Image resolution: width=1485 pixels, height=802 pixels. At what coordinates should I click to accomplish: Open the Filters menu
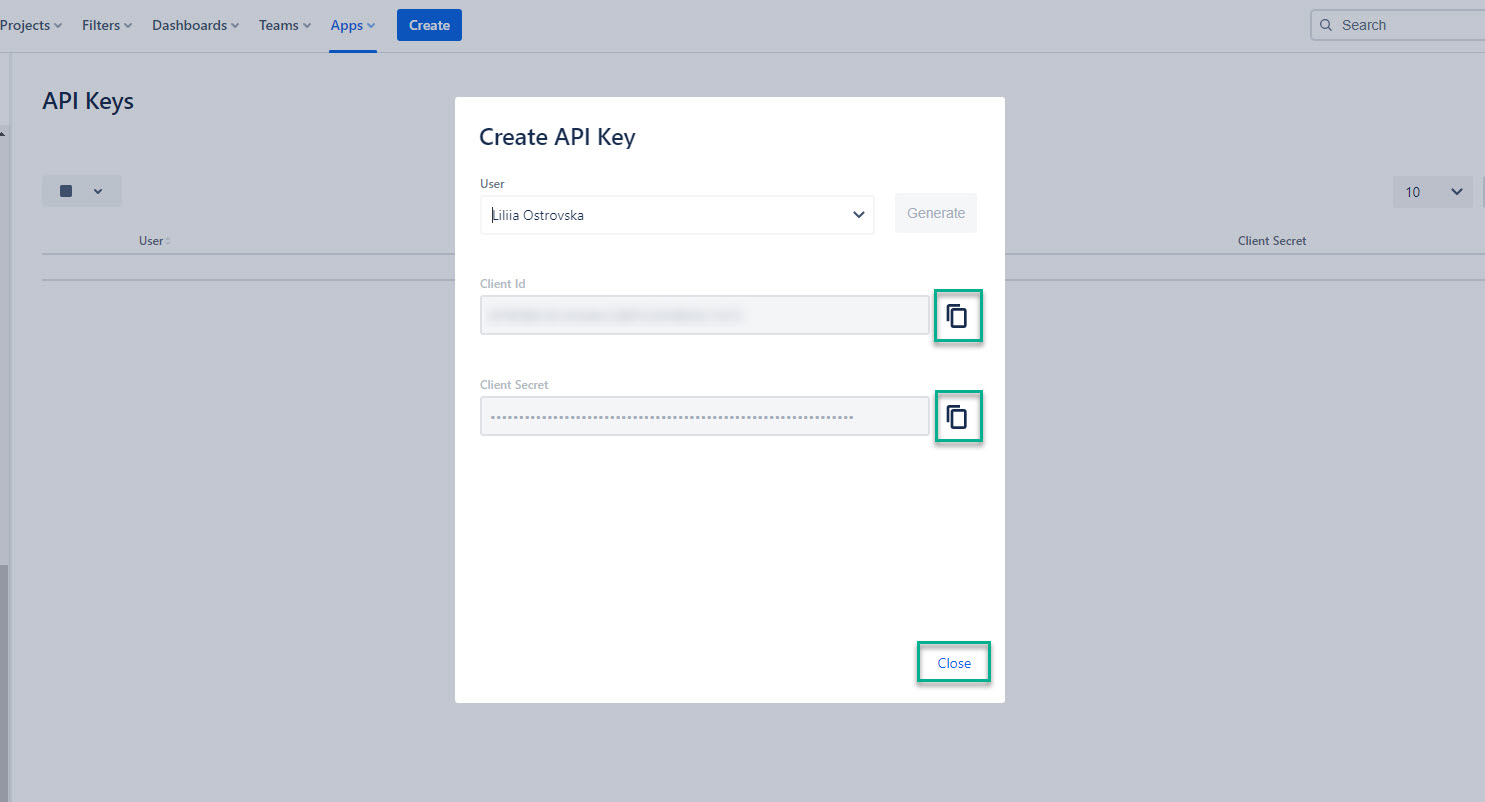pos(107,25)
